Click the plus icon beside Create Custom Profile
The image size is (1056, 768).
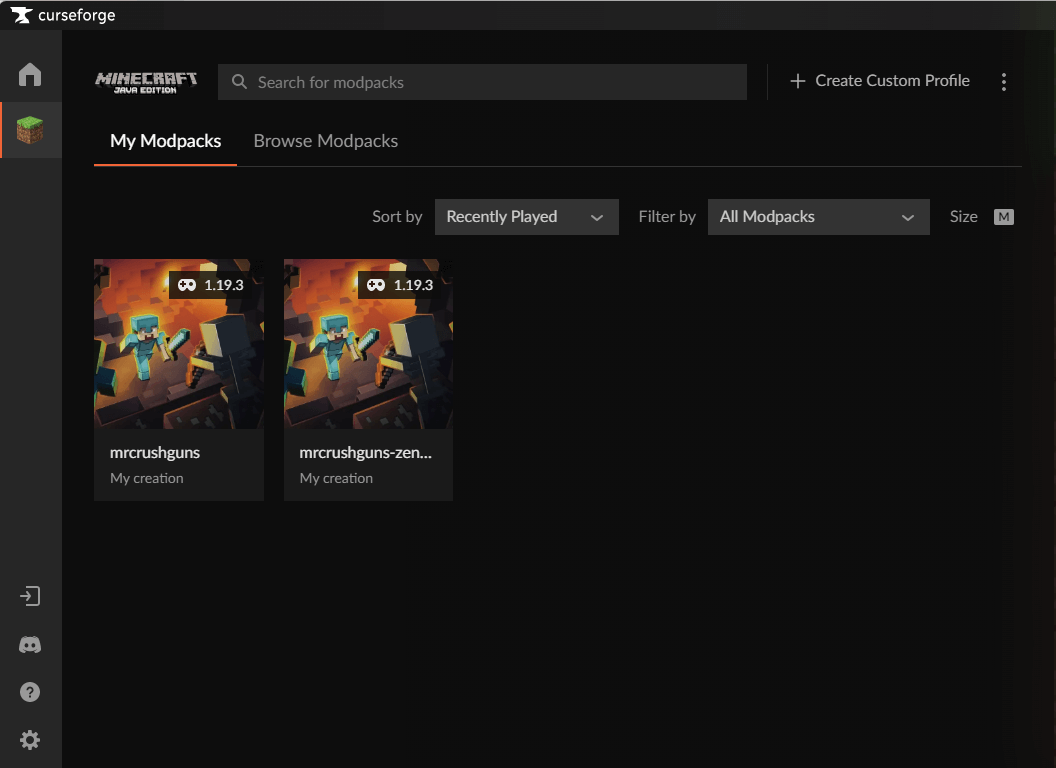tap(797, 81)
